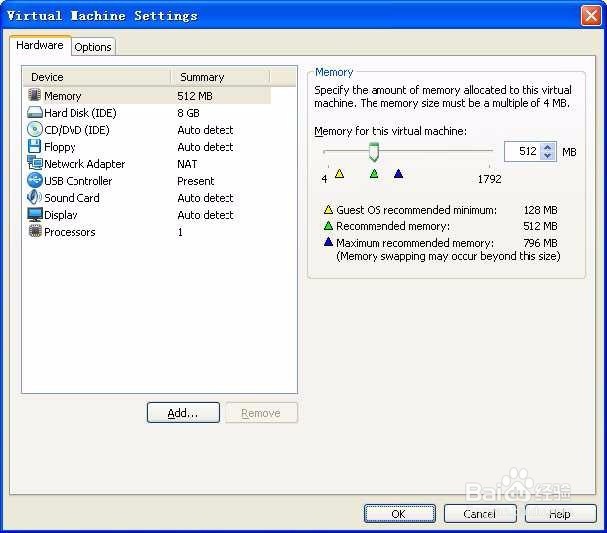Click the Present USB summary
This screenshot has height=533, width=607.
(195, 181)
